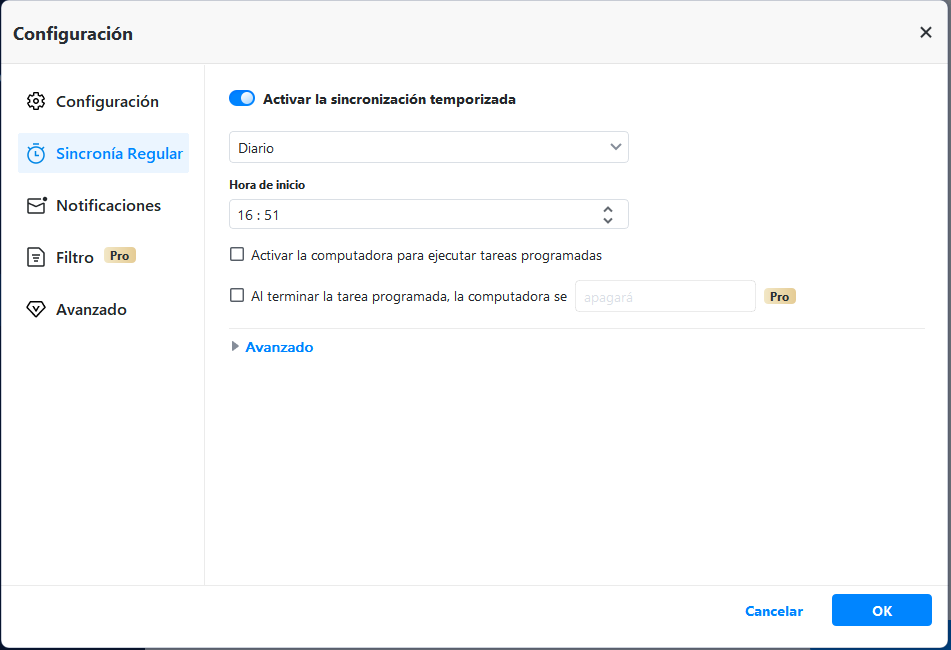Open the Configuración sidebar section
This screenshot has width=951, height=650.
coord(107,101)
